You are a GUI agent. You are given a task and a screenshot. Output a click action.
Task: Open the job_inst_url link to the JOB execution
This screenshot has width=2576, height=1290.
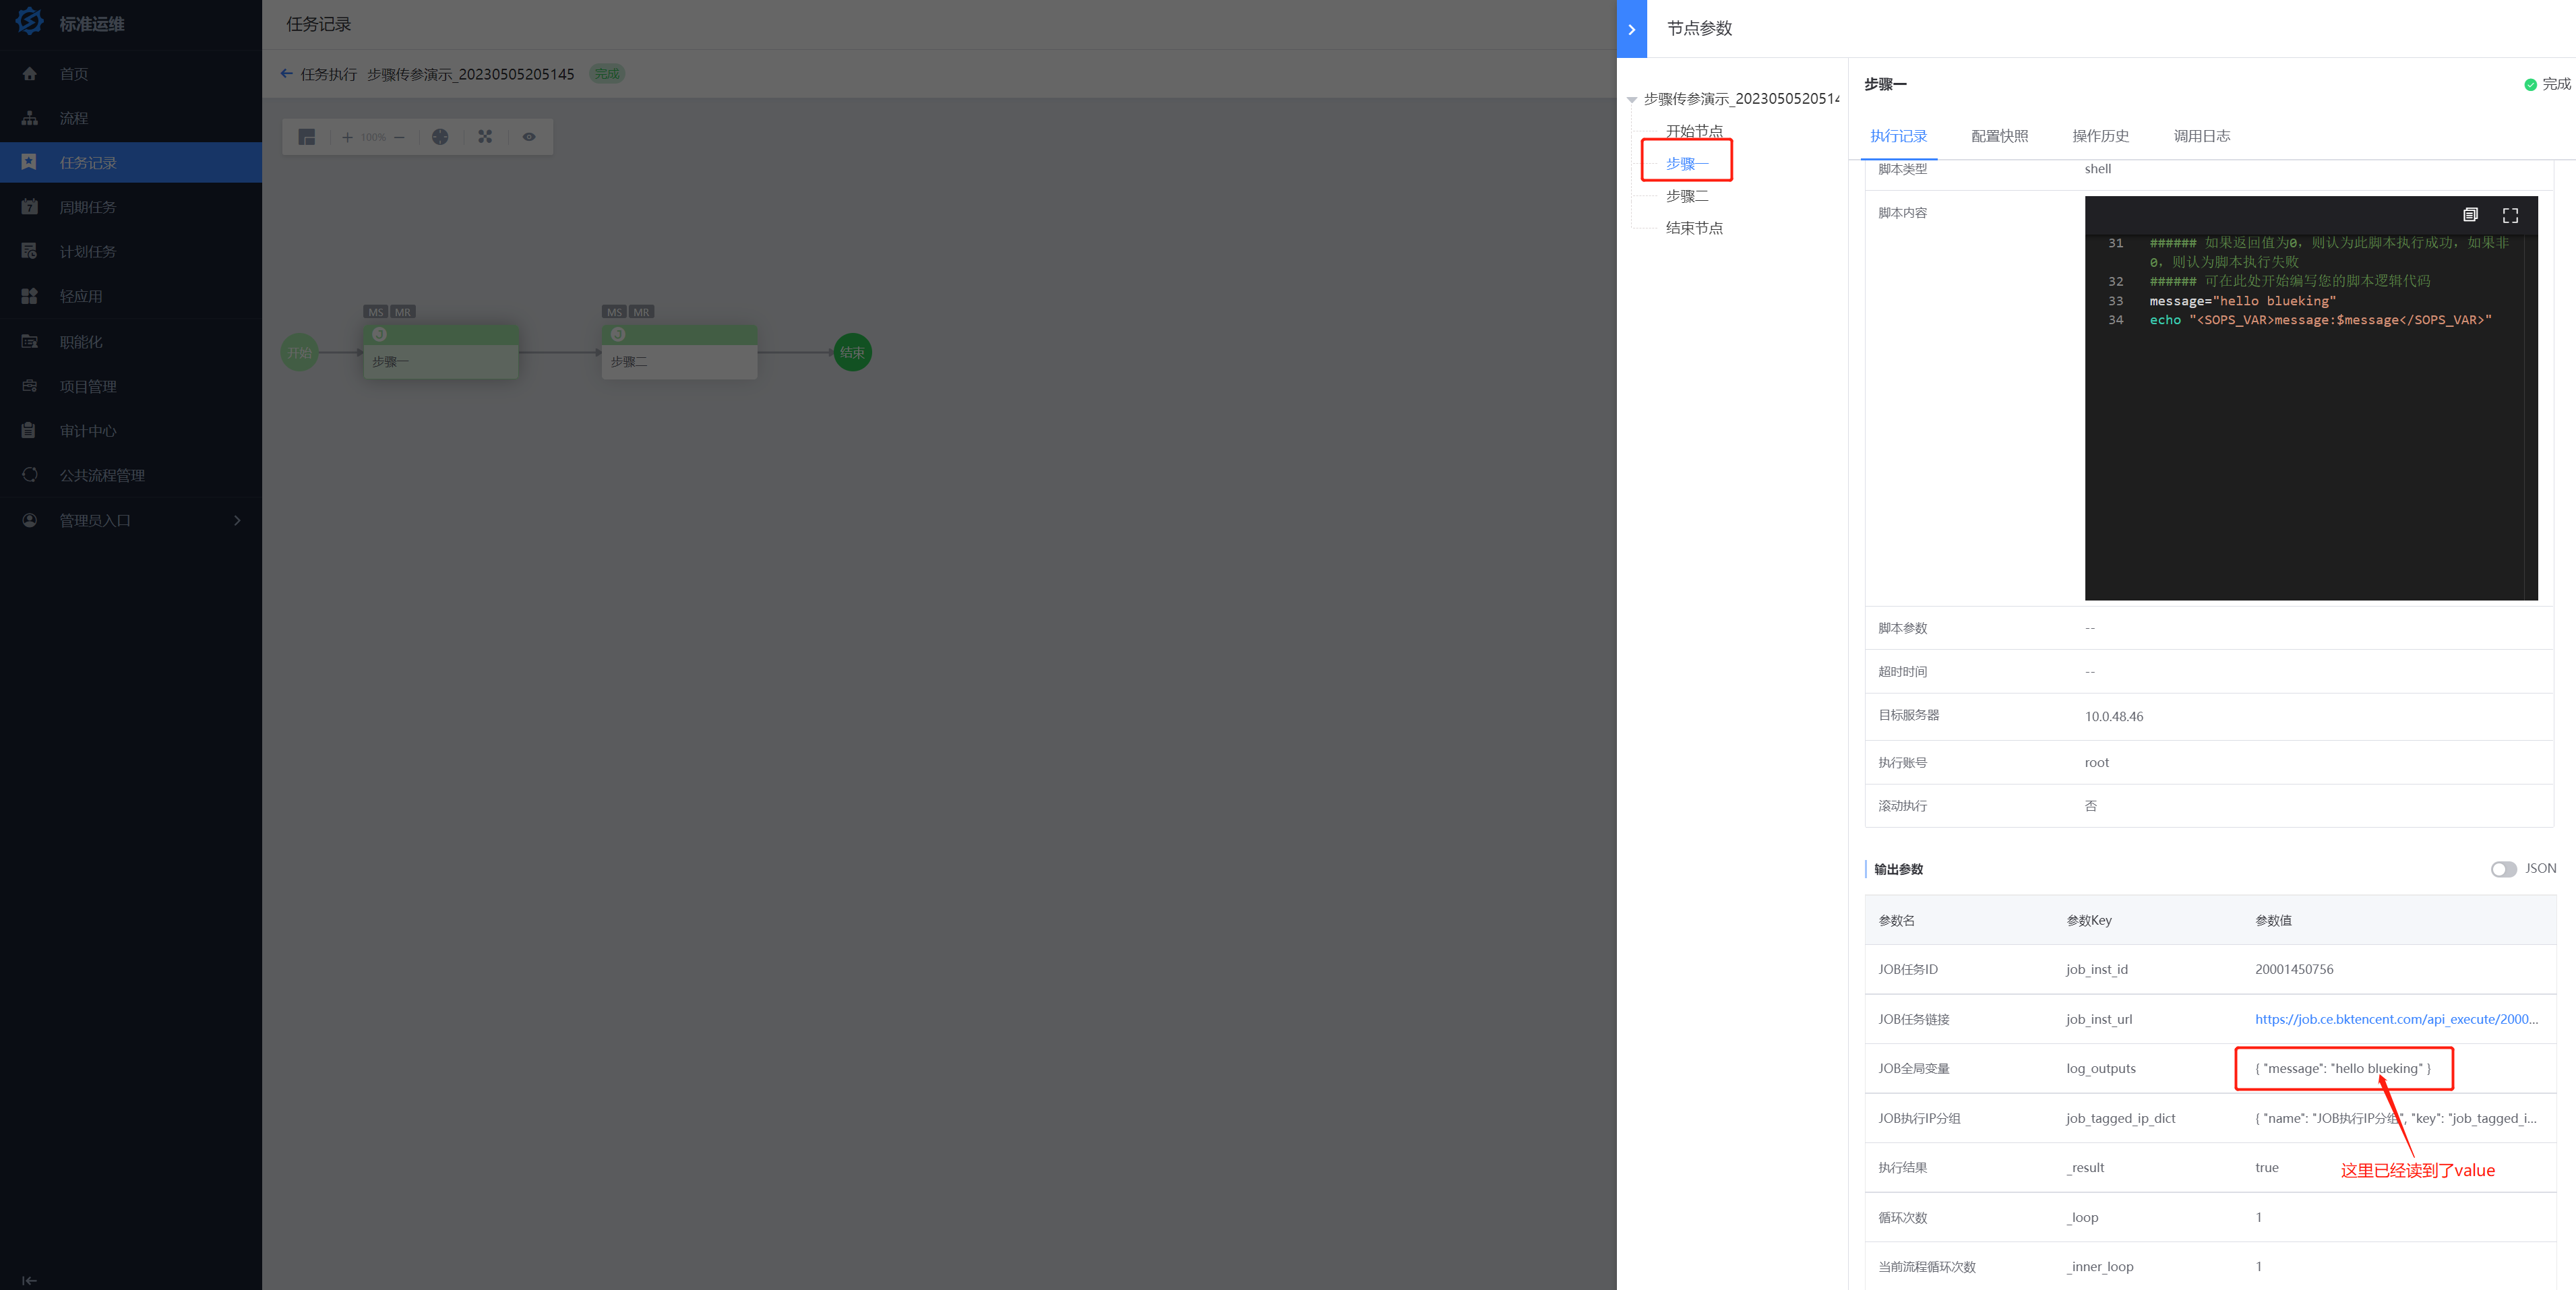(x=2395, y=1019)
